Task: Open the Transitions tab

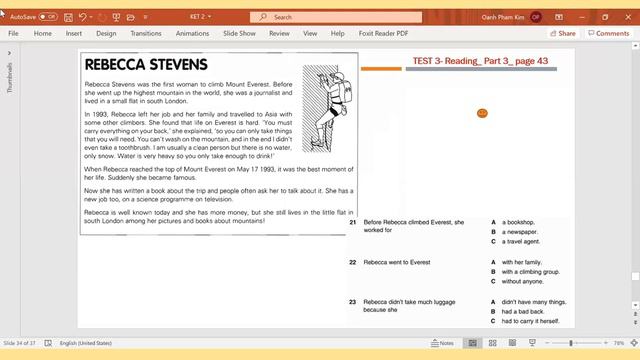Action: point(146,33)
